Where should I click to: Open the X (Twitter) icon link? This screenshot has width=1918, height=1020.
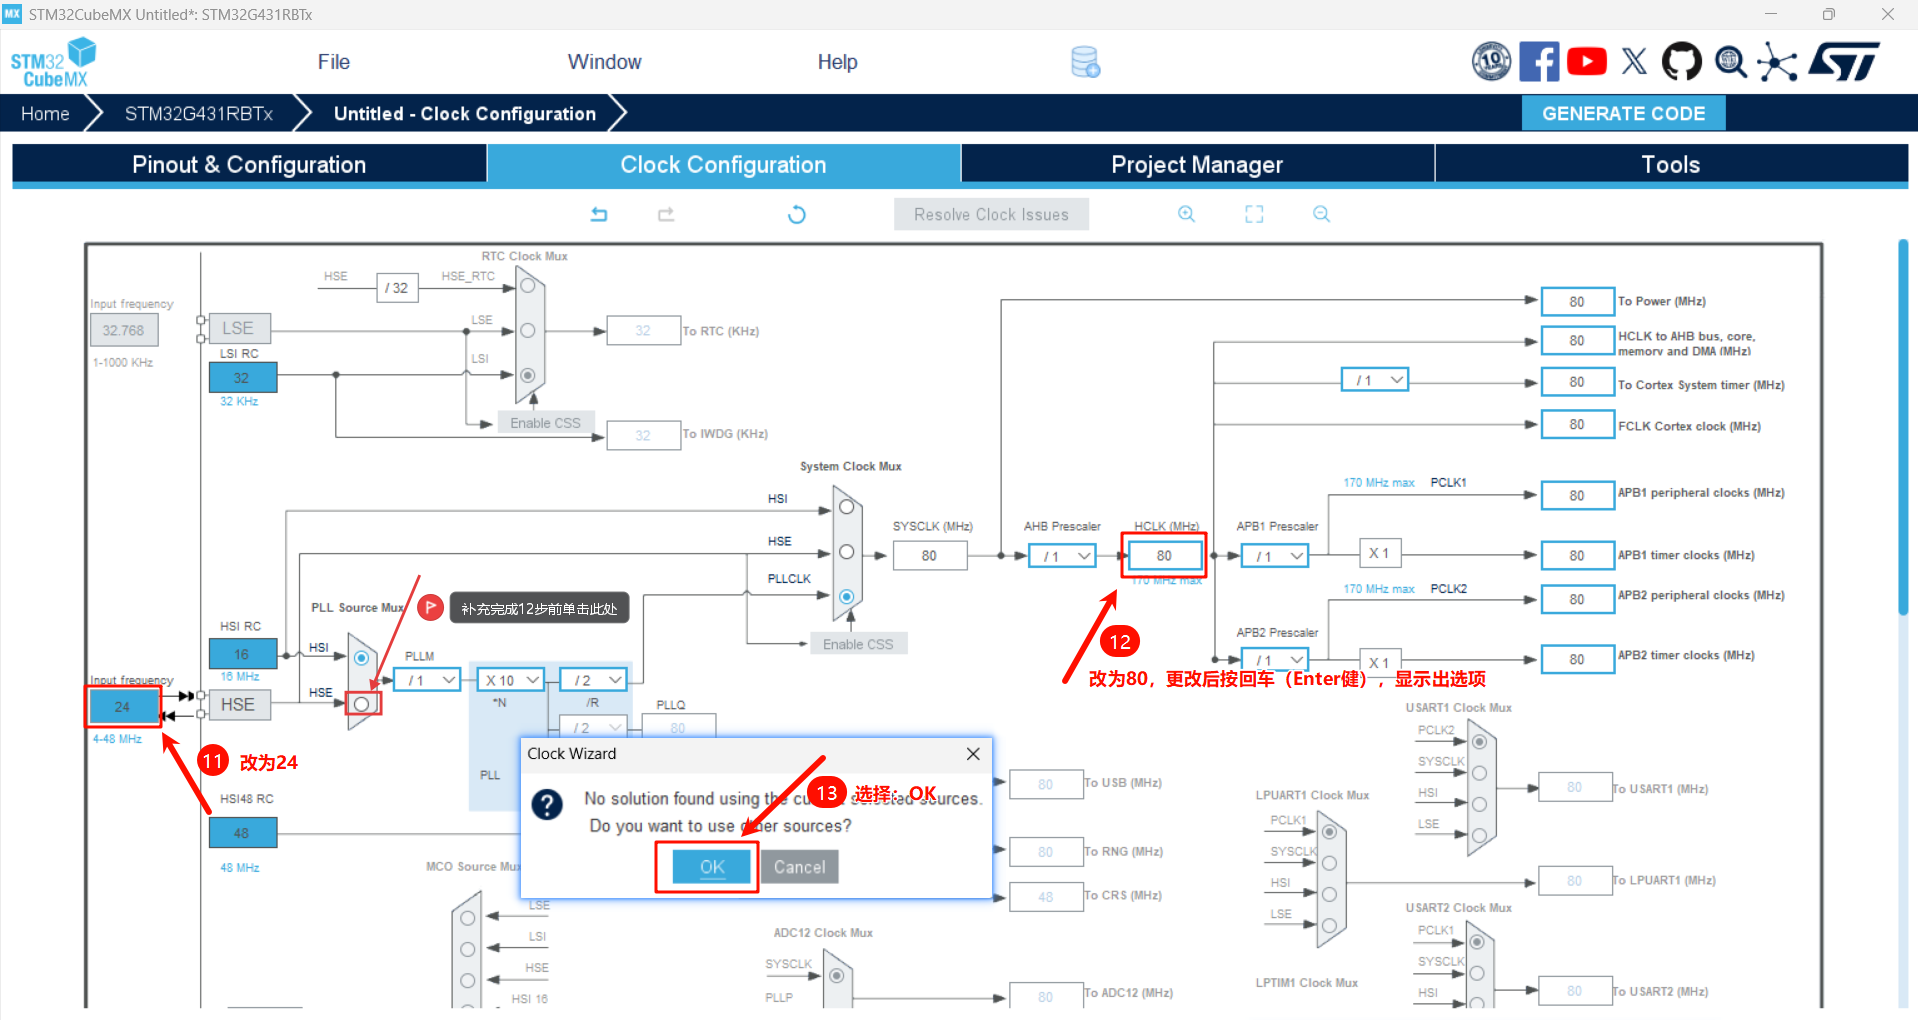click(x=1634, y=62)
